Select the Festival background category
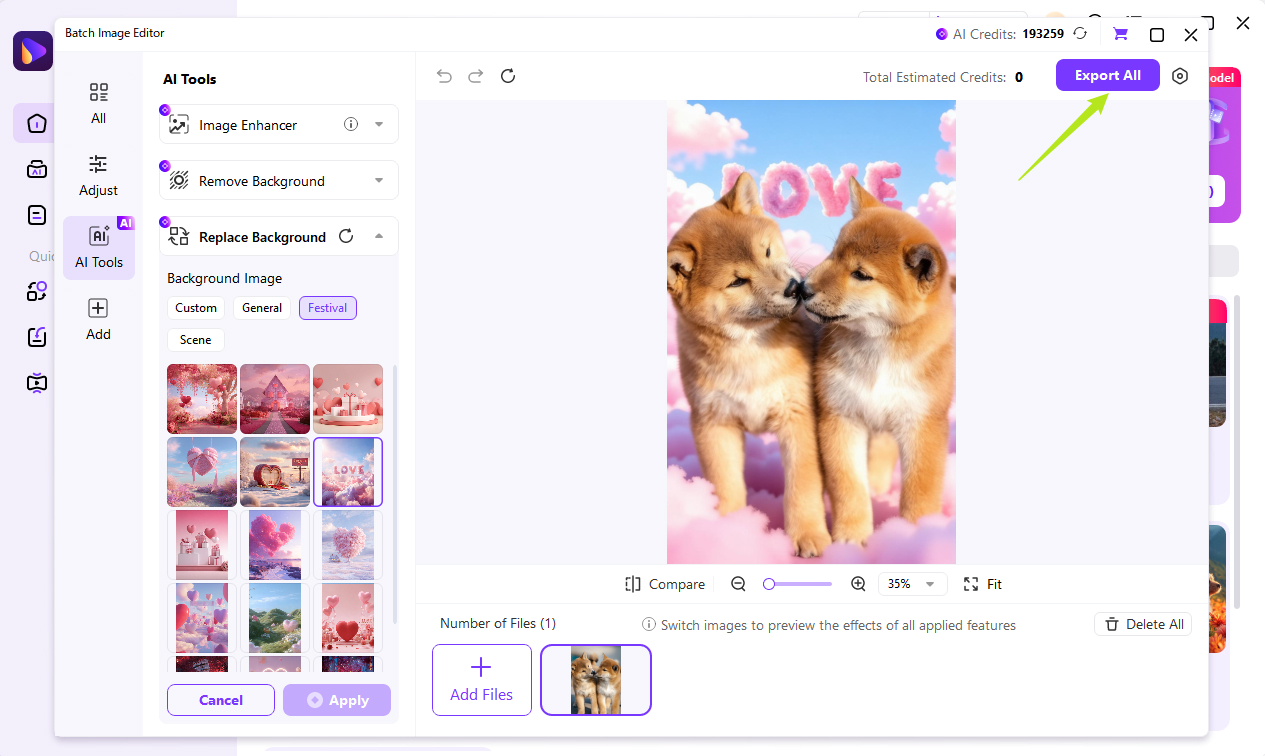The height and width of the screenshot is (756, 1265). pyautogui.click(x=328, y=308)
